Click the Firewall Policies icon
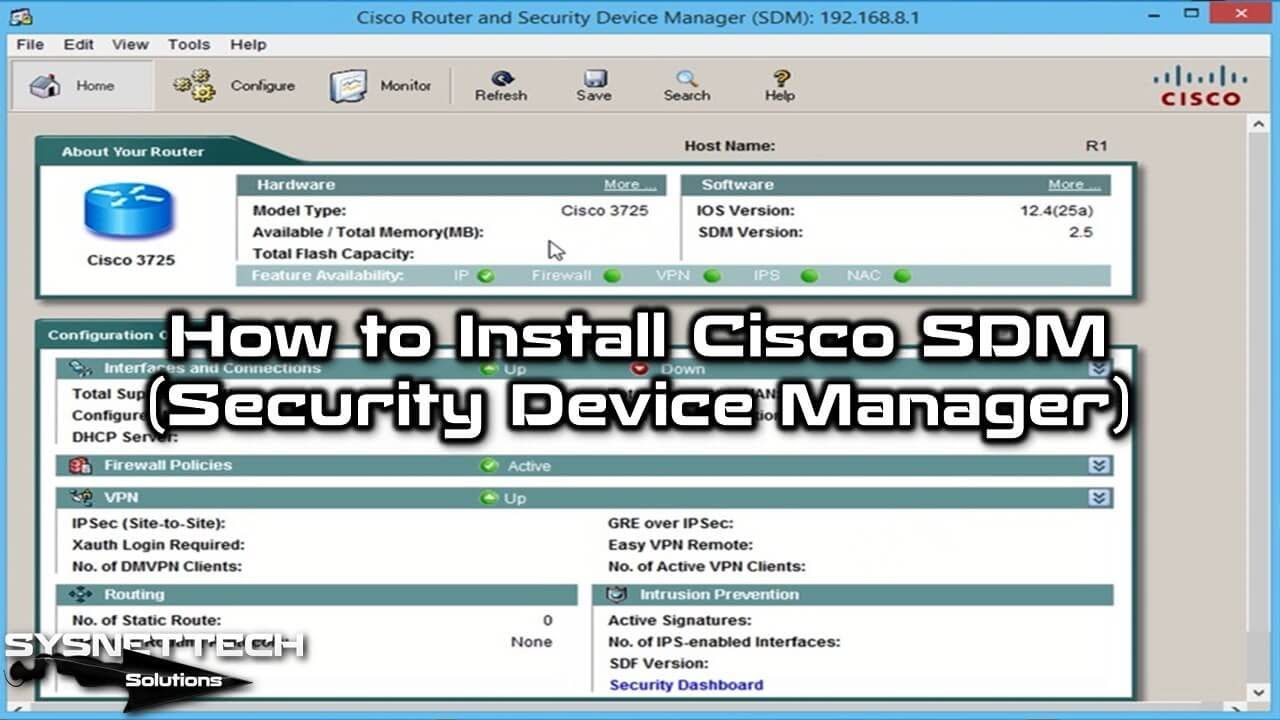The height and width of the screenshot is (720, 1280). pyautogui.click(x=81, y=466)
